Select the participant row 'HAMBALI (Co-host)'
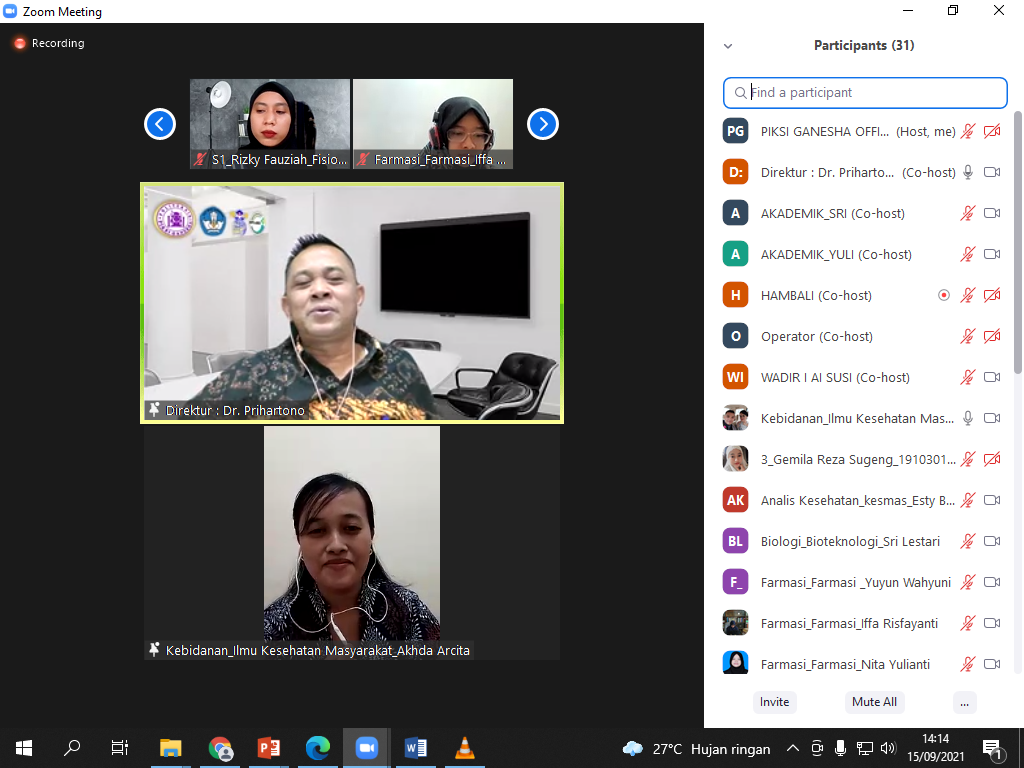The height and width of the screenshot is (768, 1024). (x=863, y=295)
